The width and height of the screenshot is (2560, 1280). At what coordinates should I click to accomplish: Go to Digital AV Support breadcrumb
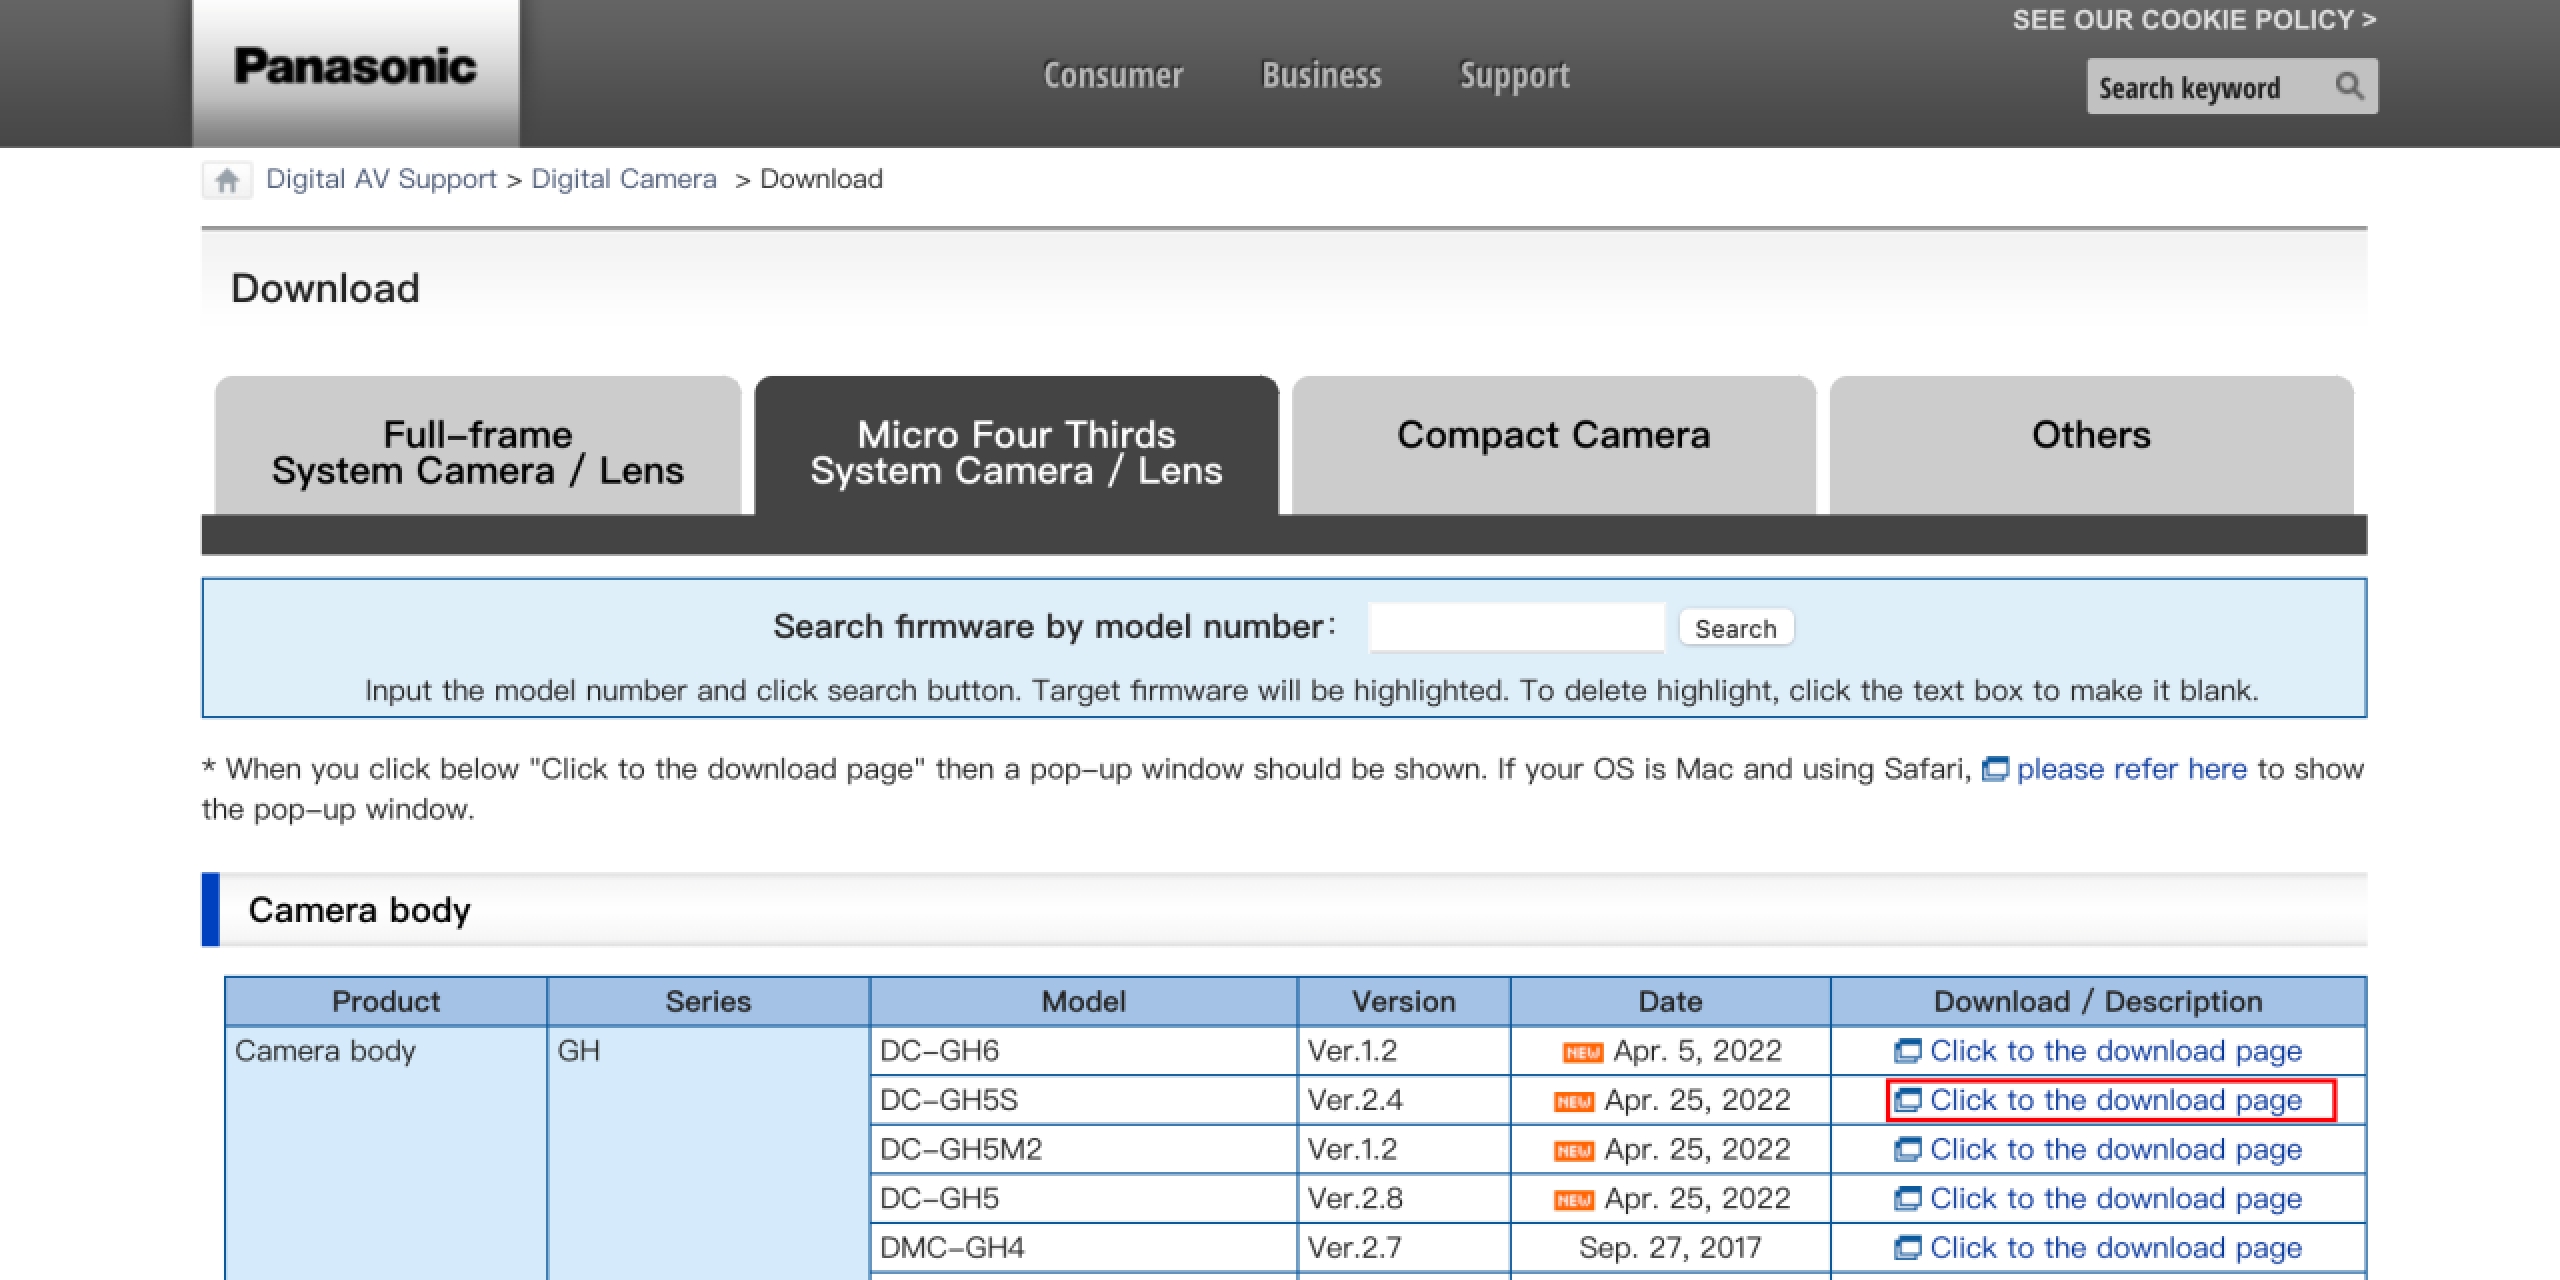point(381,179)
